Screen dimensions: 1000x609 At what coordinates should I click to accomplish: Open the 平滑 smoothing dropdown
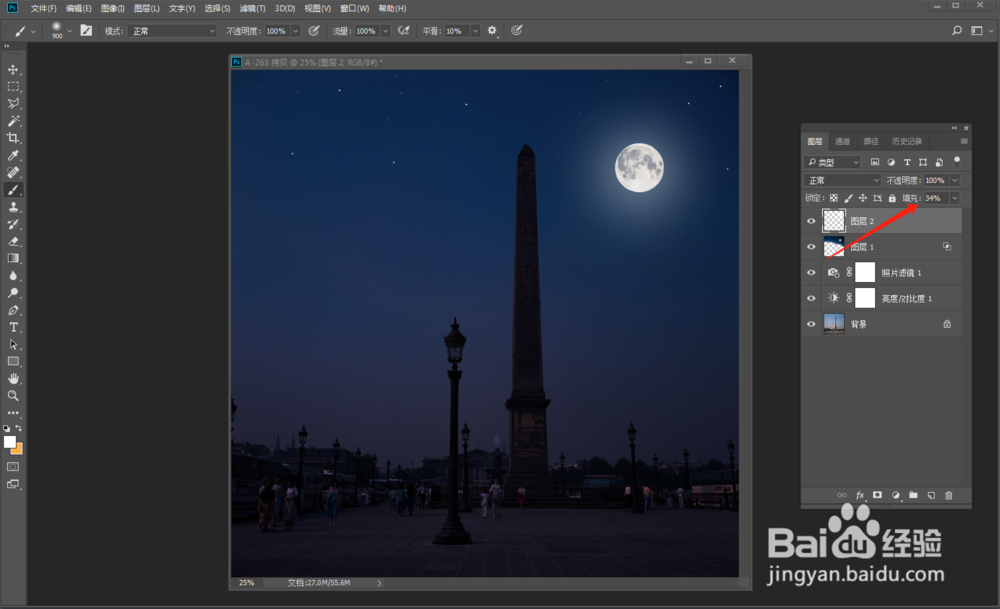(x=475, y=31)
